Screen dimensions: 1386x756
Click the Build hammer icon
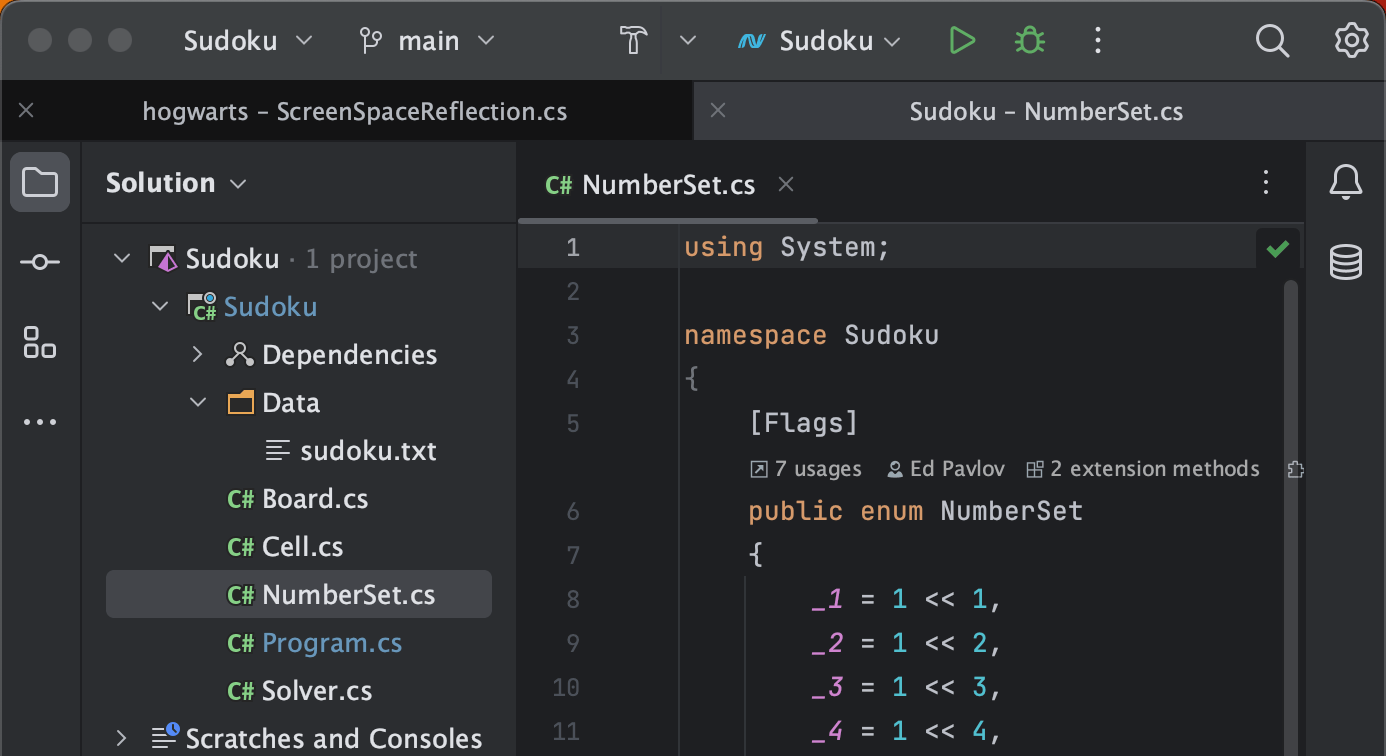634,41
